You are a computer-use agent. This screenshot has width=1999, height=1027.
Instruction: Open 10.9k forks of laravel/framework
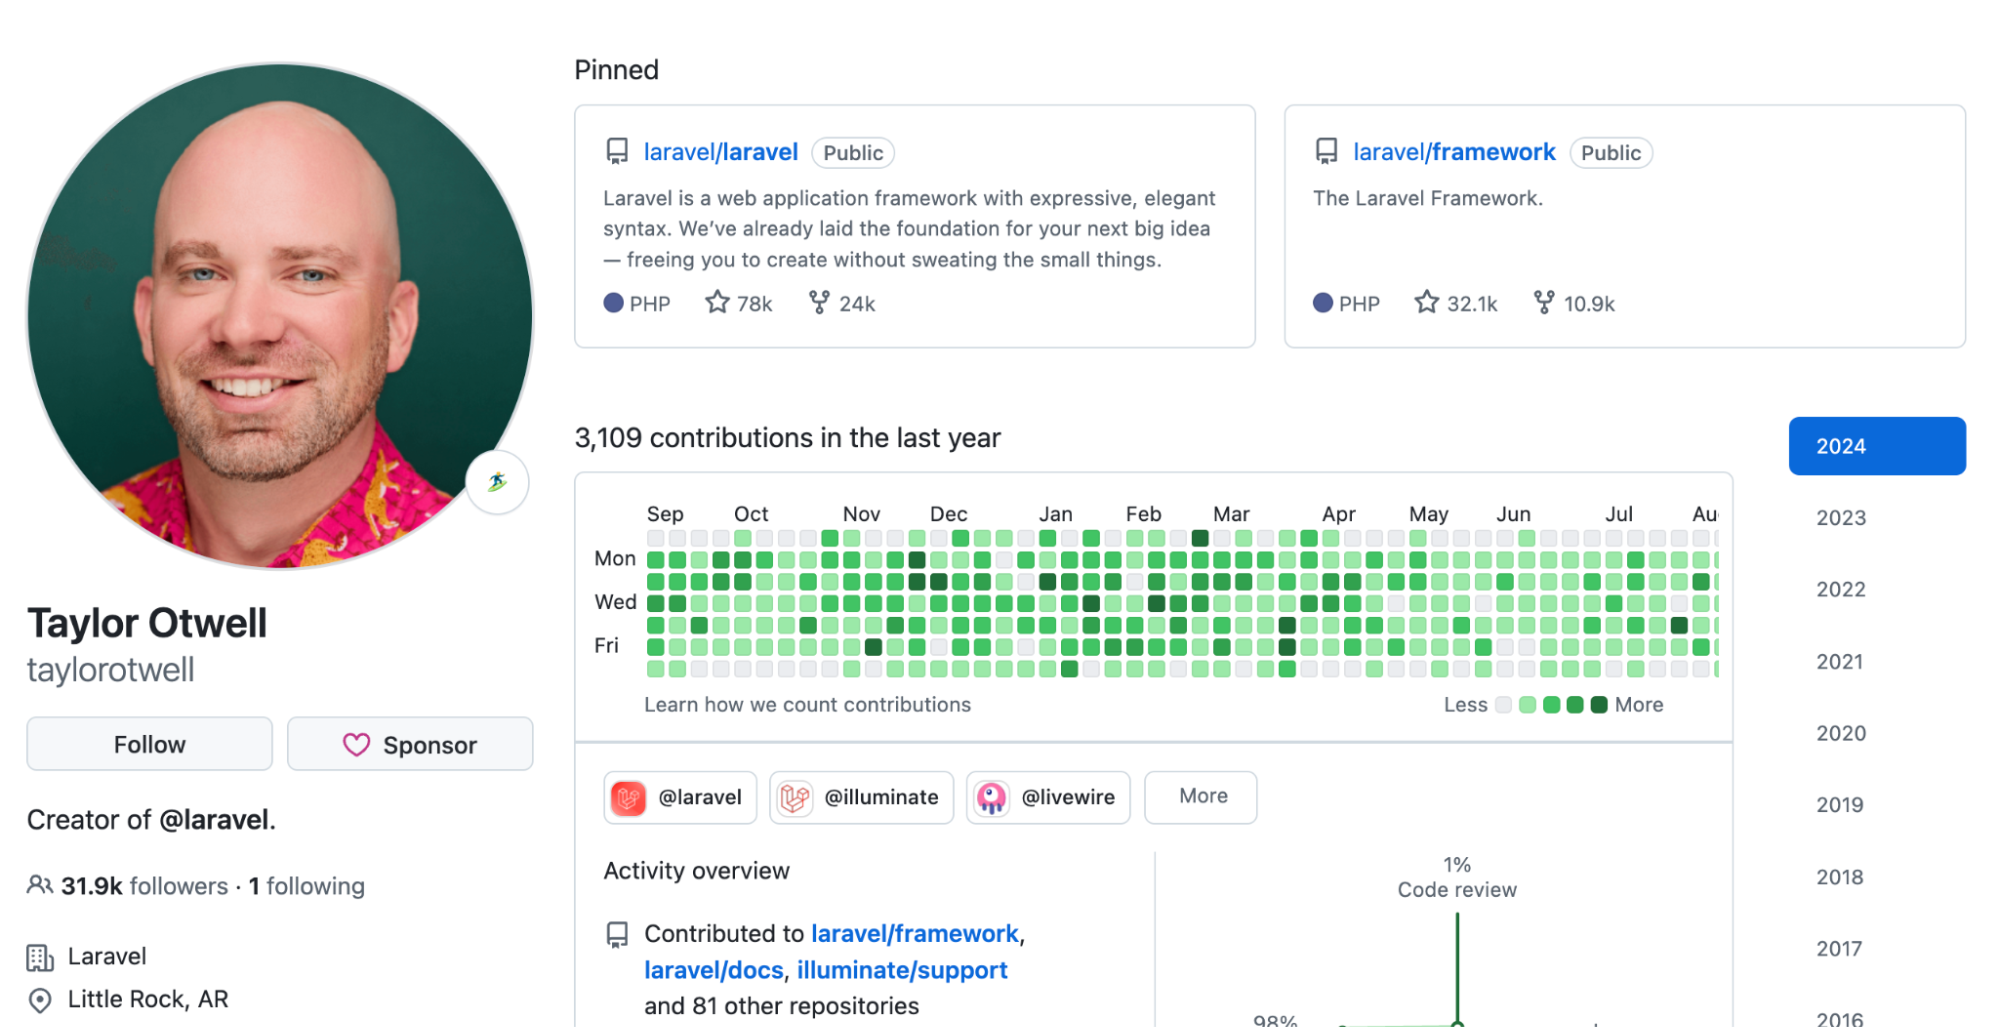(1574, 303)
